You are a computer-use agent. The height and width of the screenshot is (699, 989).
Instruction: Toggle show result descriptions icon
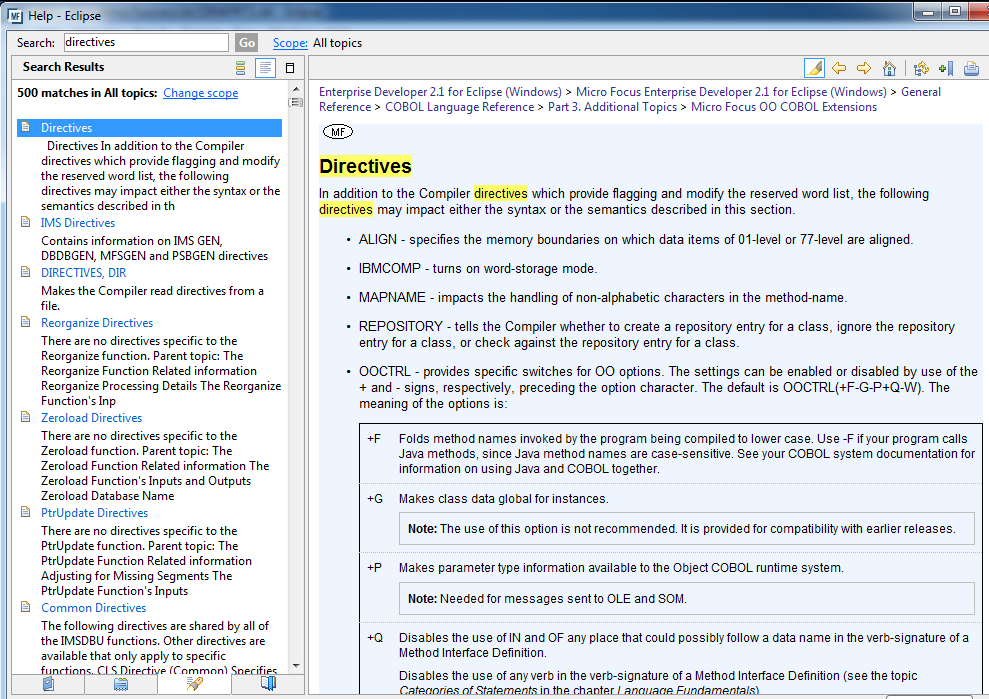tap(265, 68)
